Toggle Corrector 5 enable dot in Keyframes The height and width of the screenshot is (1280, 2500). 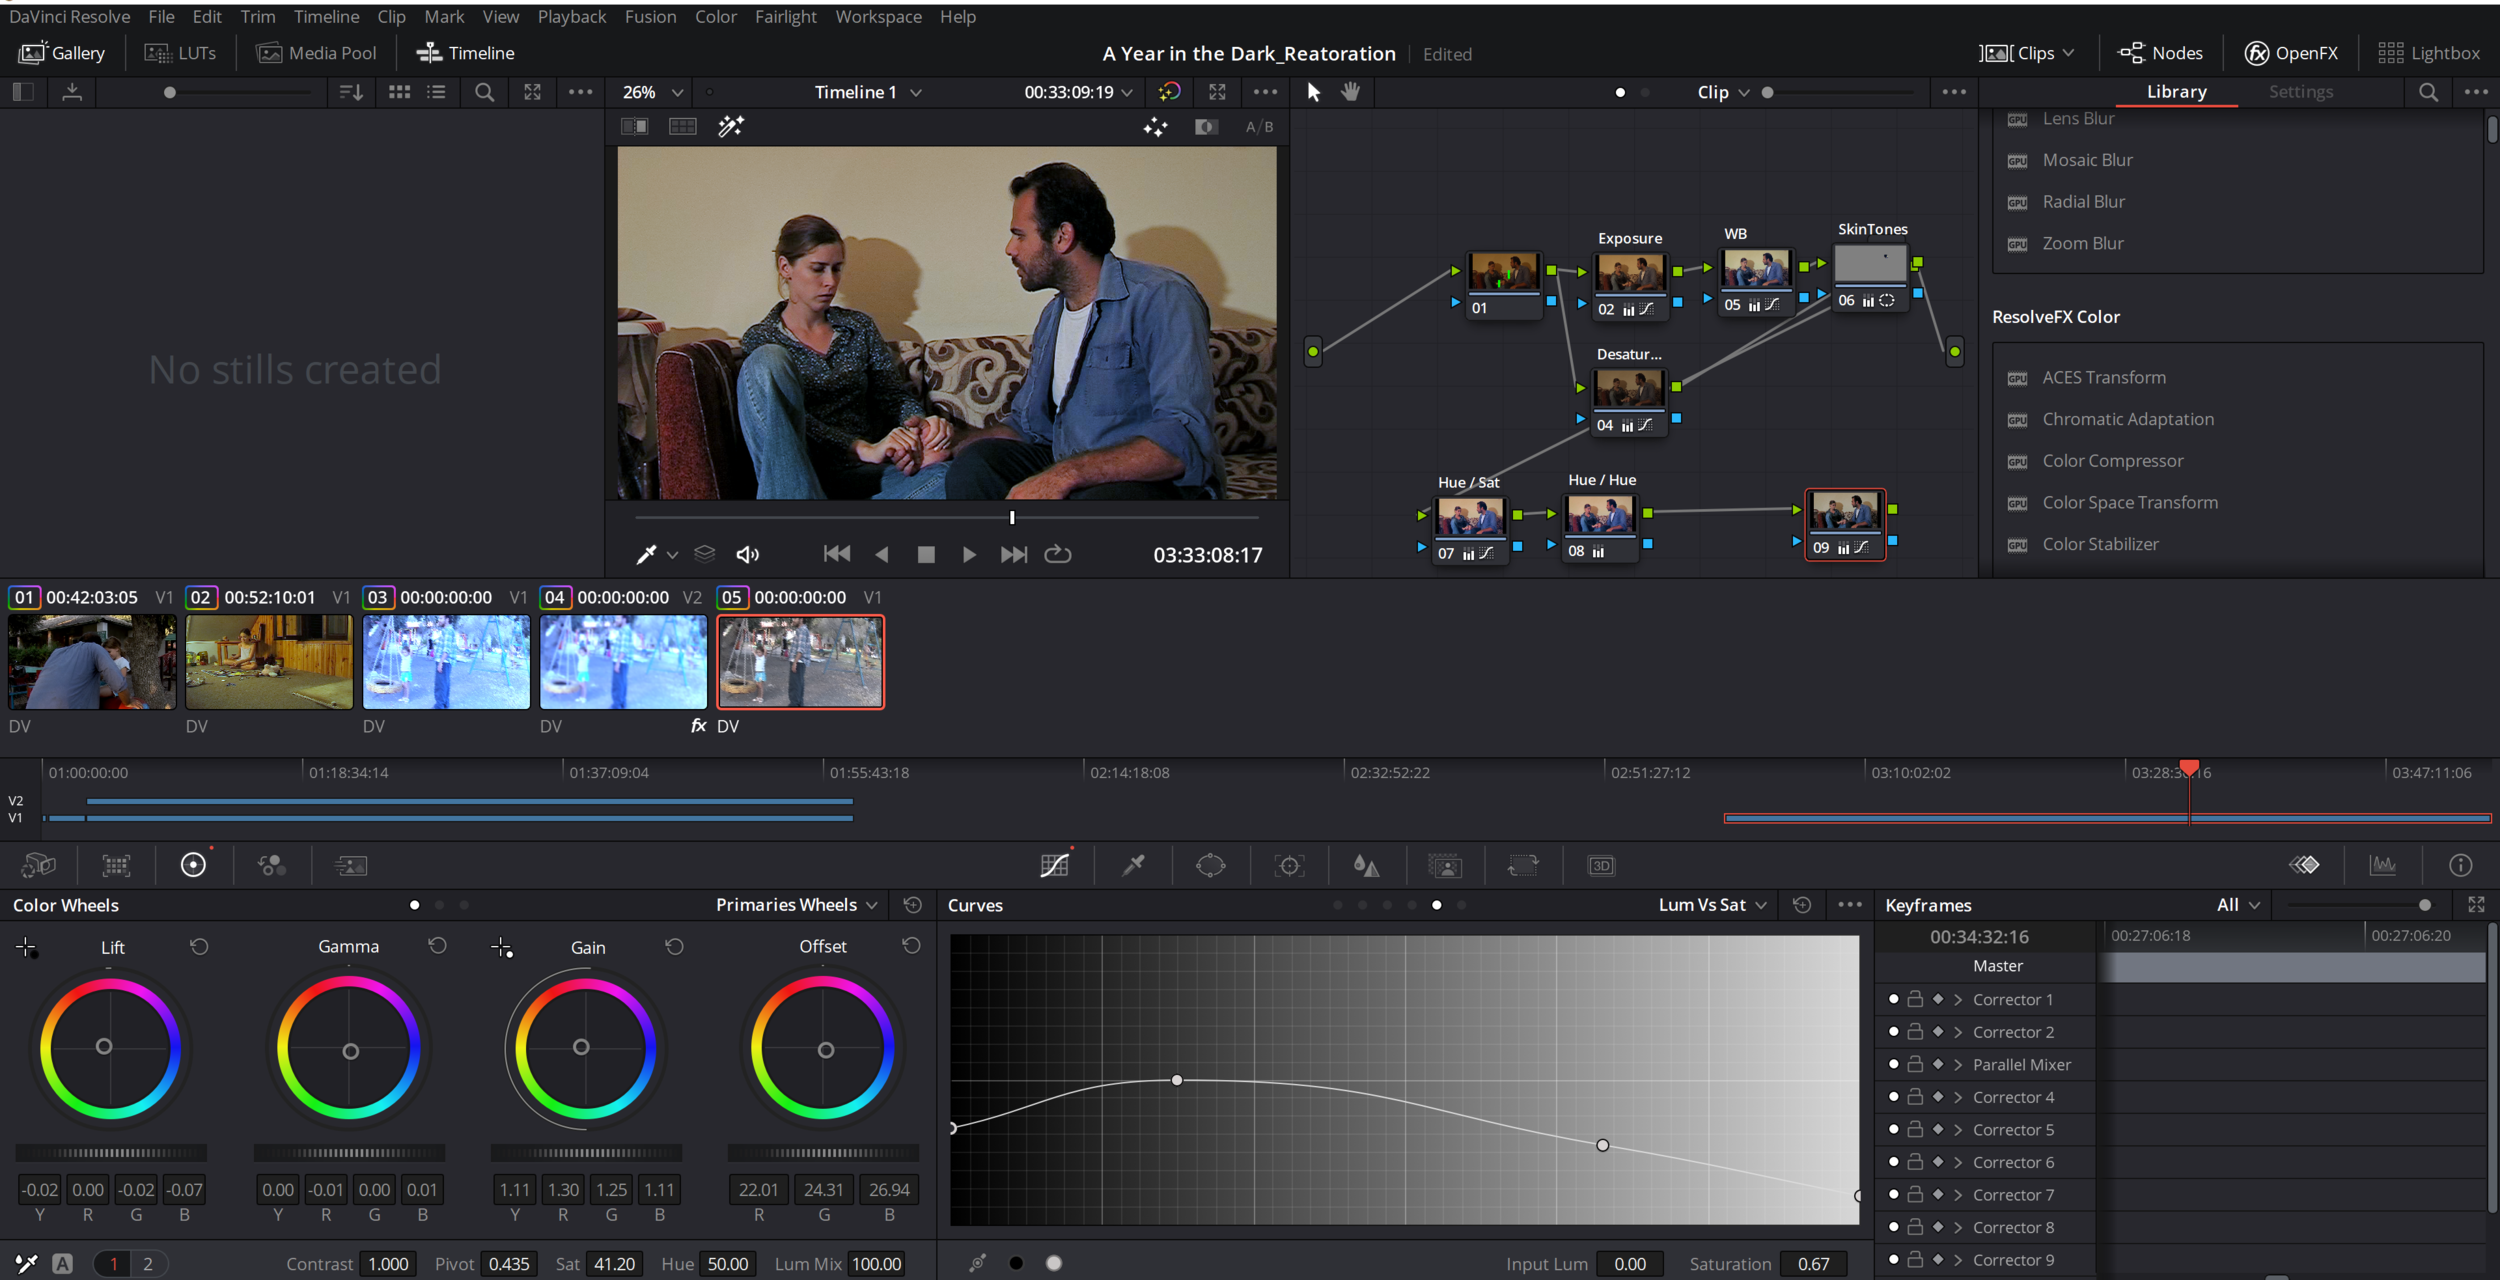point(1893,1129)
